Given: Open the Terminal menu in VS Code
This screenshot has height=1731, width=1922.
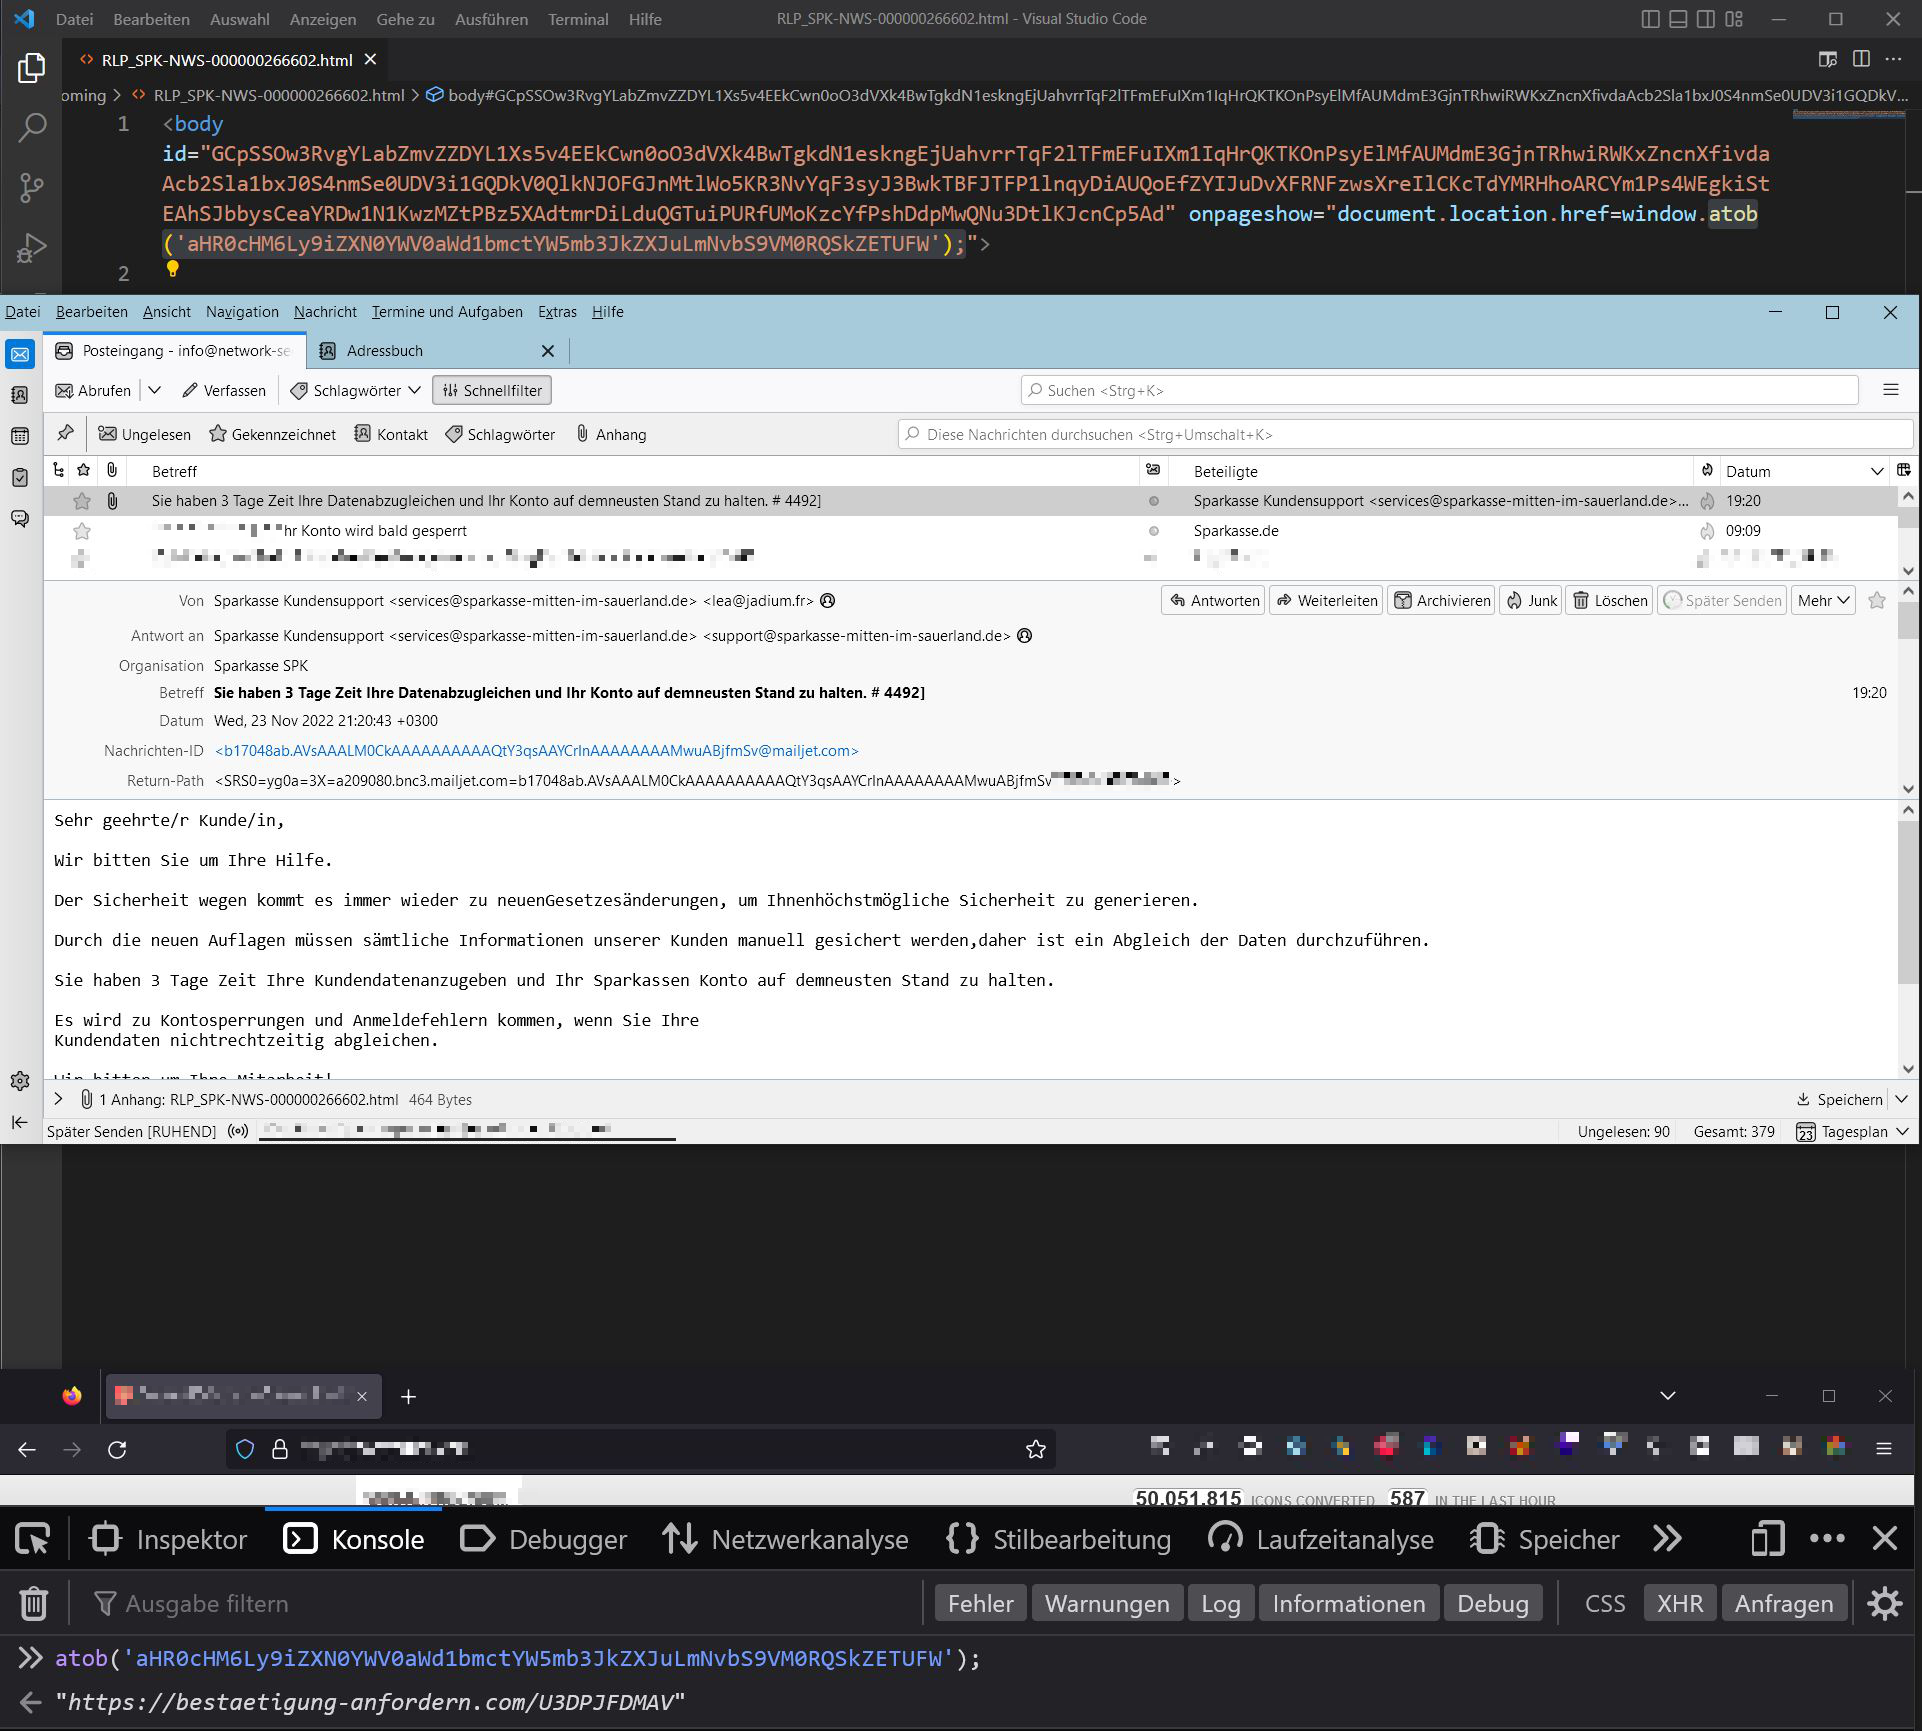Looking at the screenshot, I should tap(578, 19).
